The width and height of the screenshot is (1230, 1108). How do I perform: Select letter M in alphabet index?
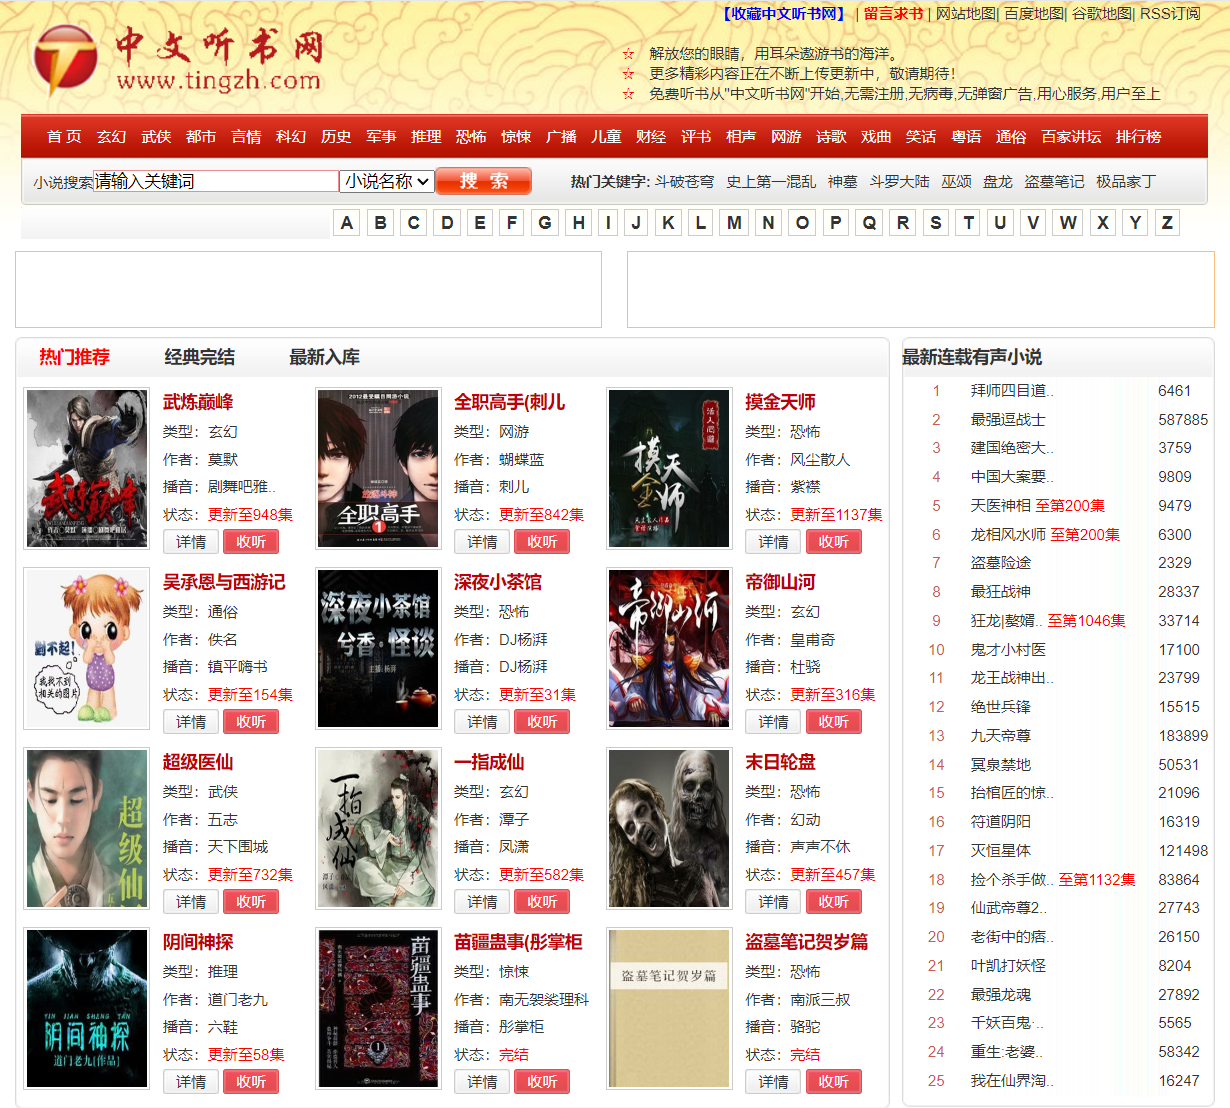pos(734,223)
